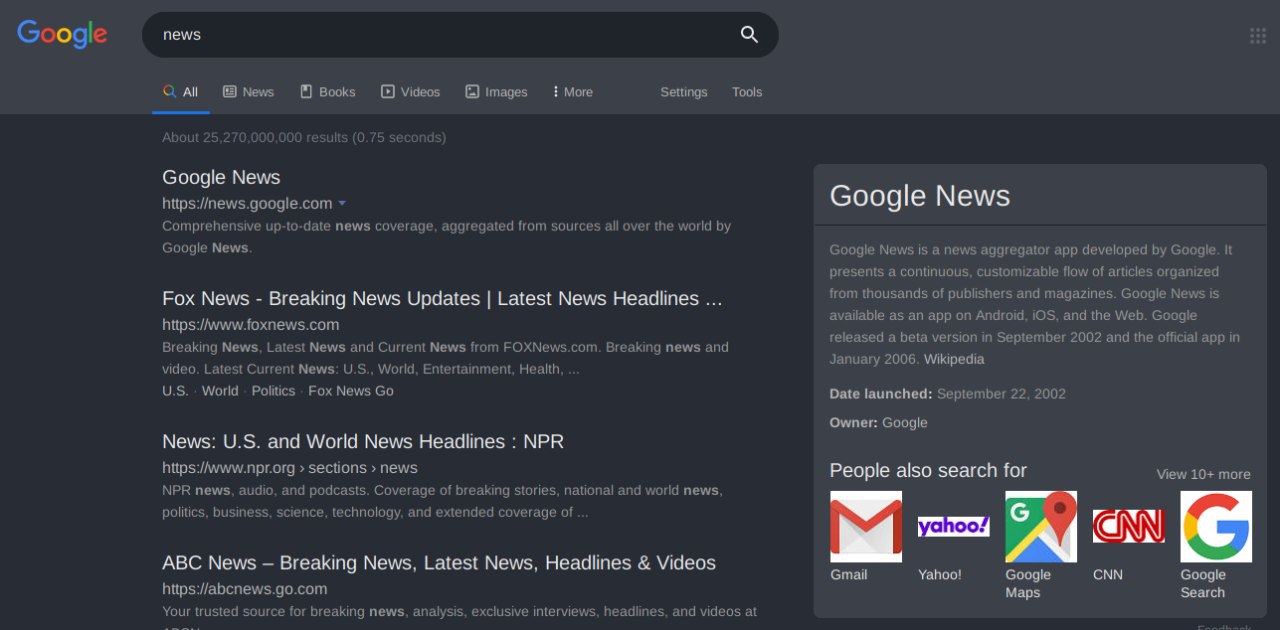This screenshot has width=1280, height=630.
Task: Click View 10+ more link
Action: coord(1203,474)
